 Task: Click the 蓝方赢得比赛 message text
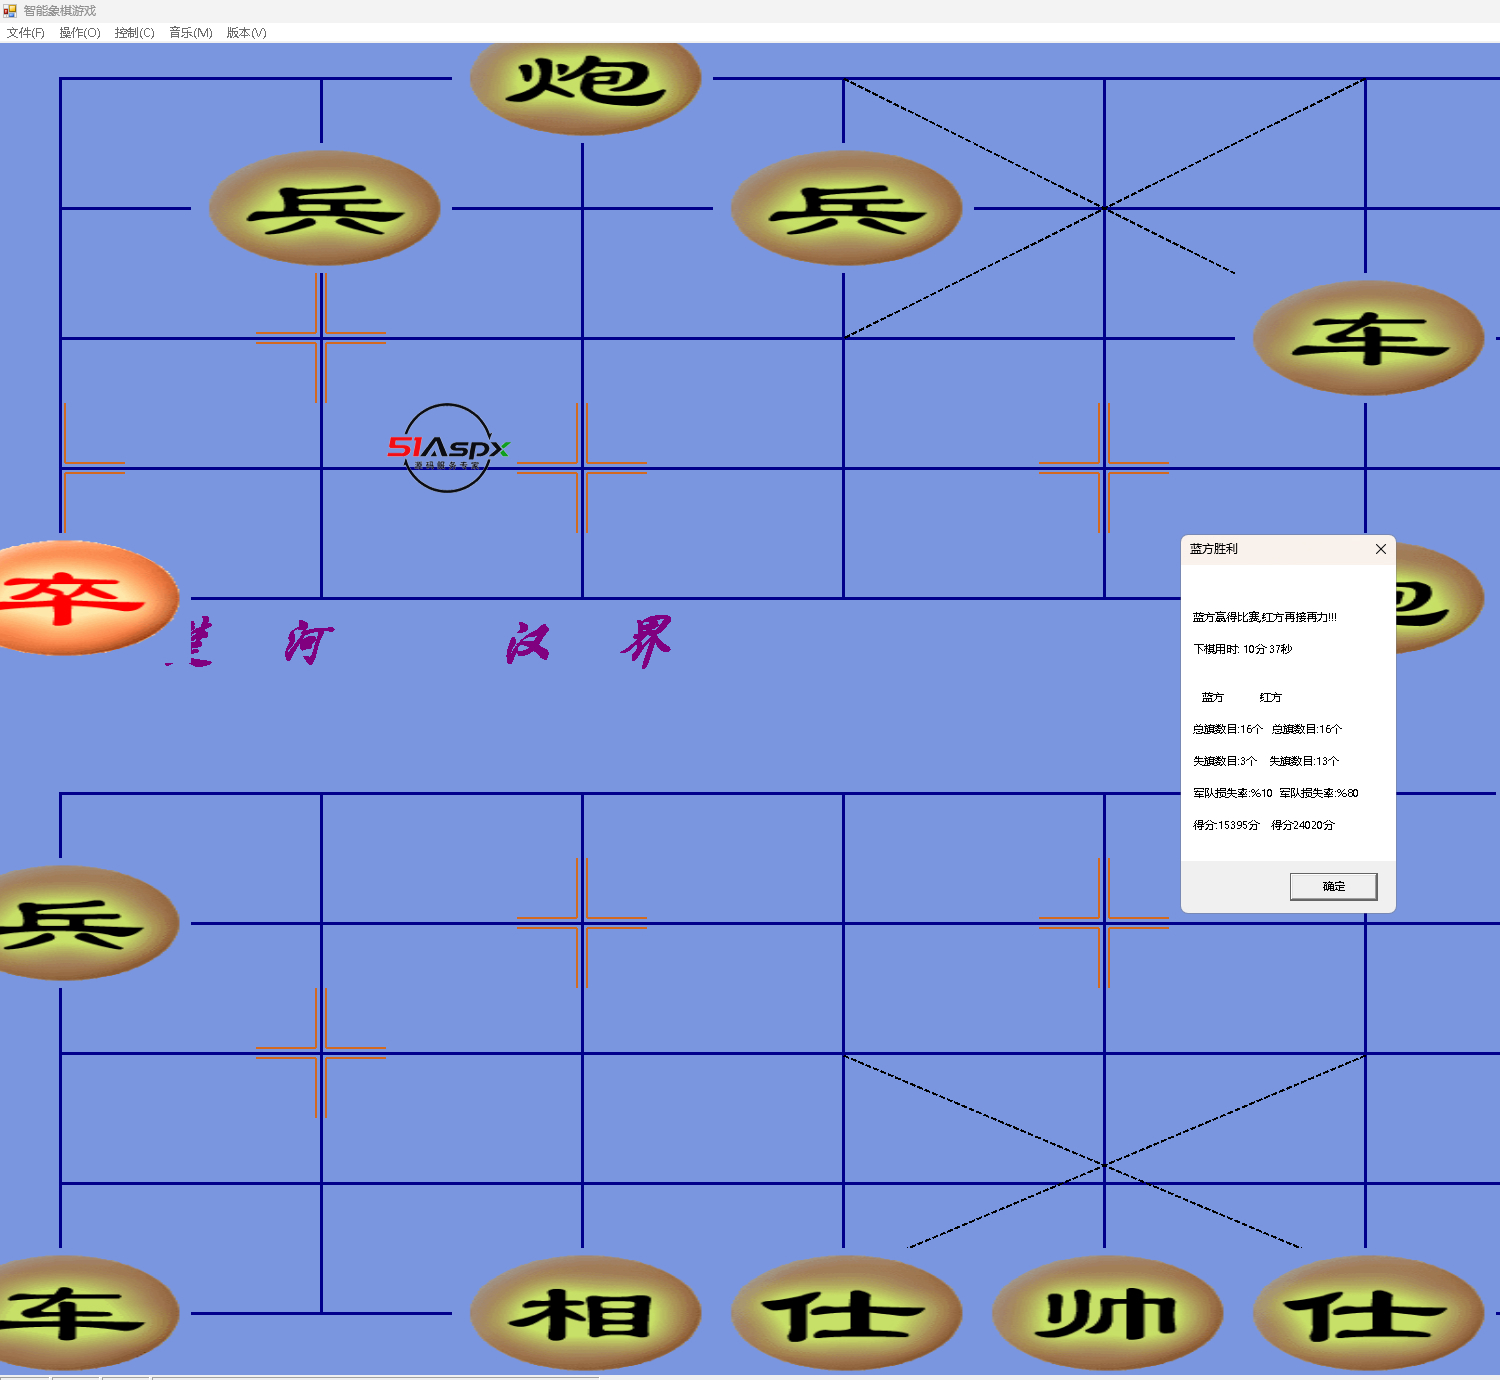(1264, 617)
